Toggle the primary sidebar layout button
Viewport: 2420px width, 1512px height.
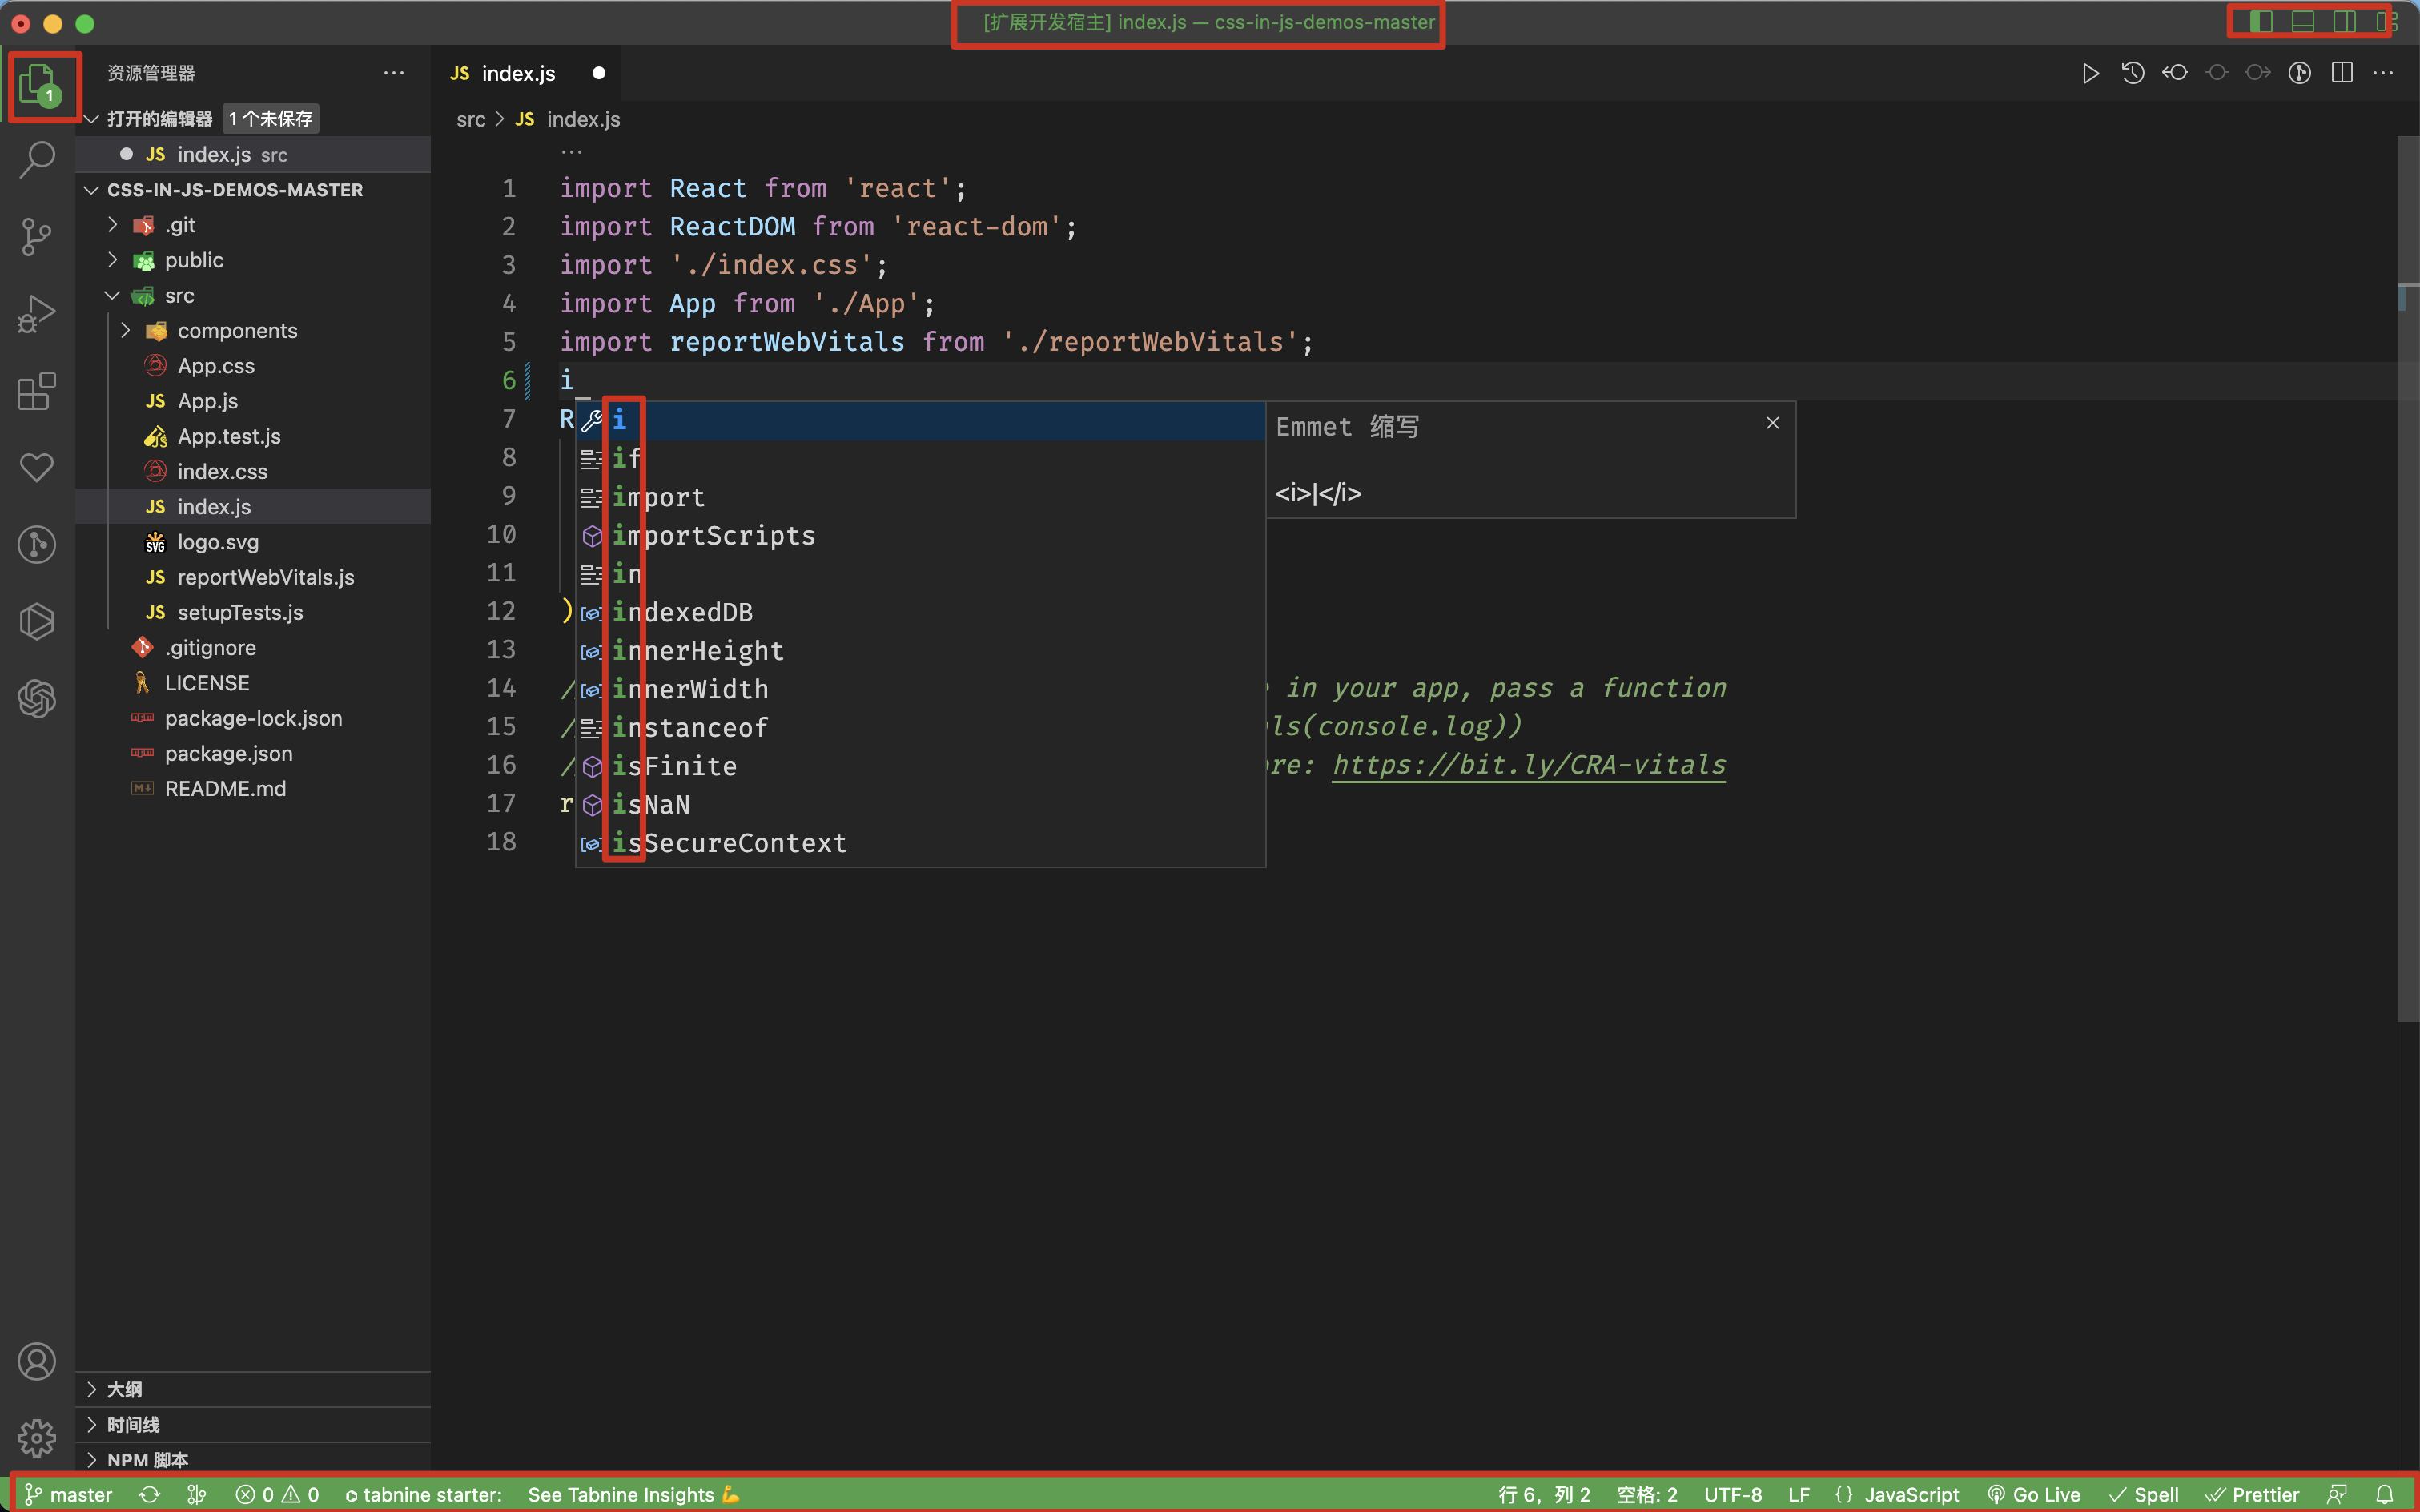pos(2260,21)
